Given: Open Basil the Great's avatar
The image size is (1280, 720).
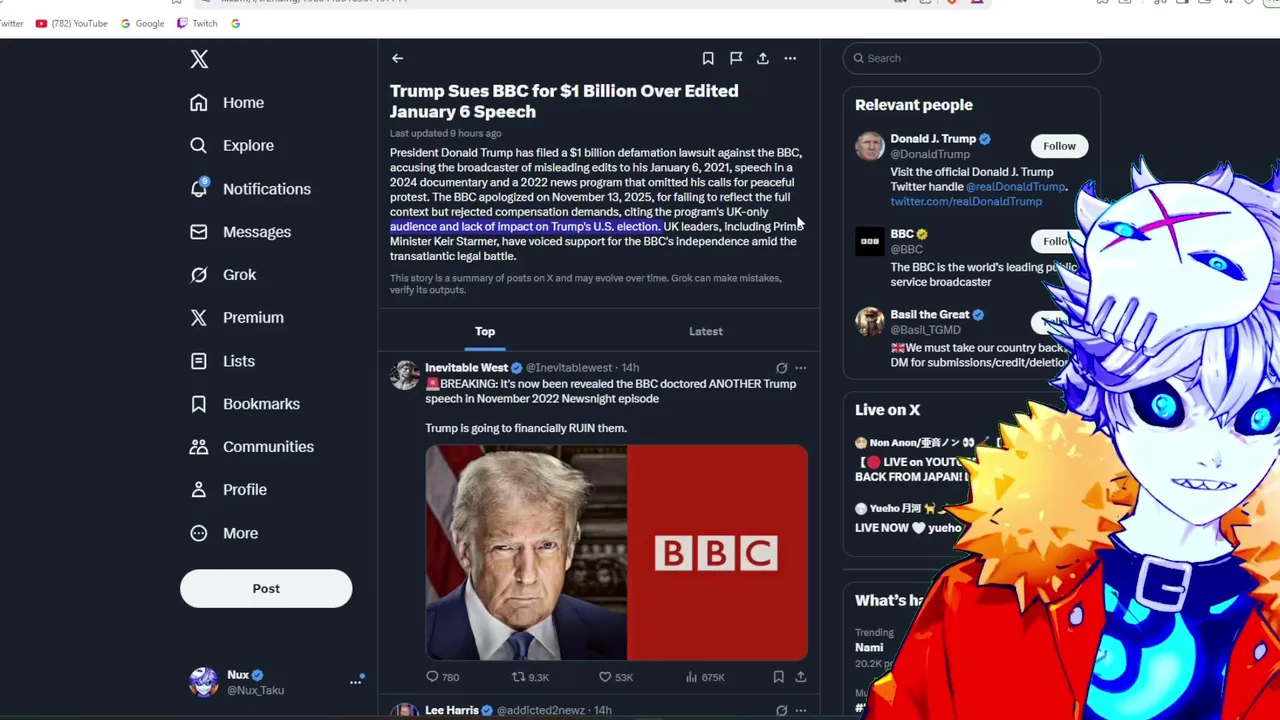Looking at the screenshot, I should pos(870,321).
